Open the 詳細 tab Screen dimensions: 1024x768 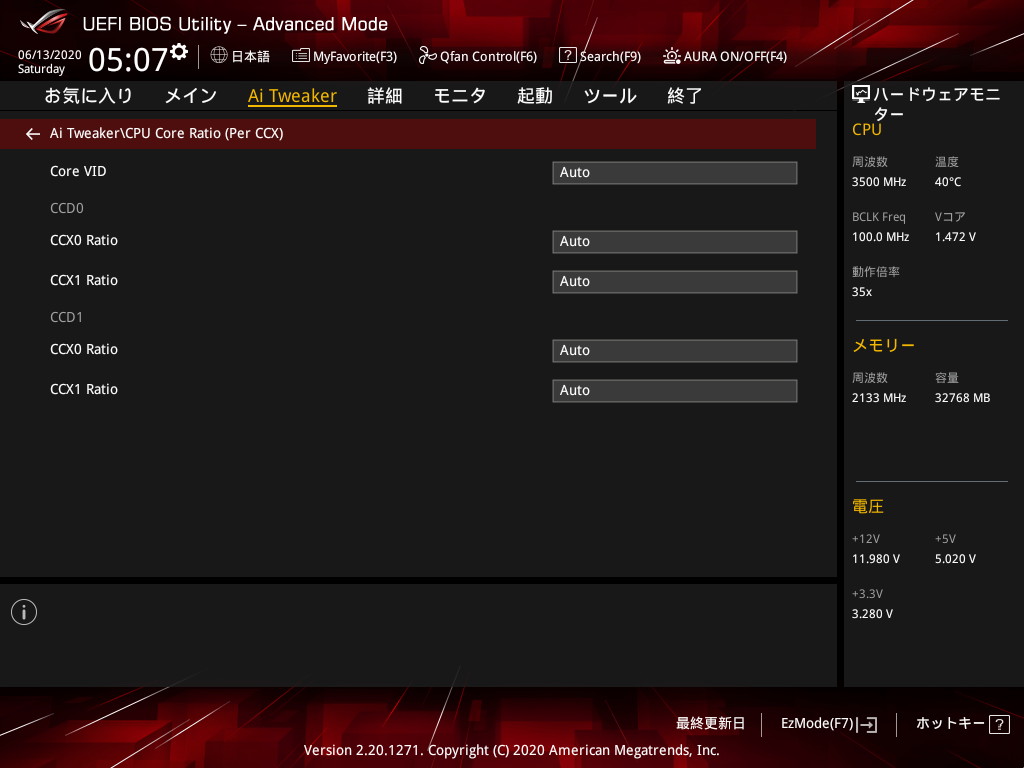385,96
